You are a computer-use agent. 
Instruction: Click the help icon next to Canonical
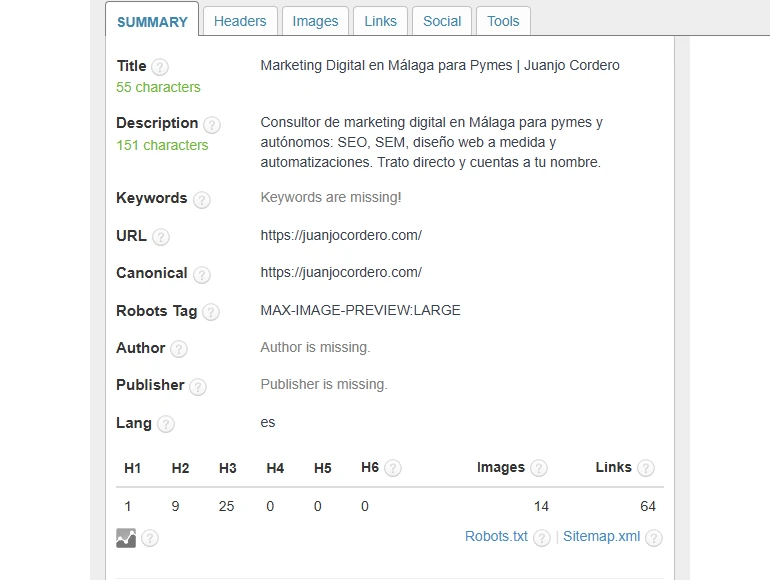(202, 275)
